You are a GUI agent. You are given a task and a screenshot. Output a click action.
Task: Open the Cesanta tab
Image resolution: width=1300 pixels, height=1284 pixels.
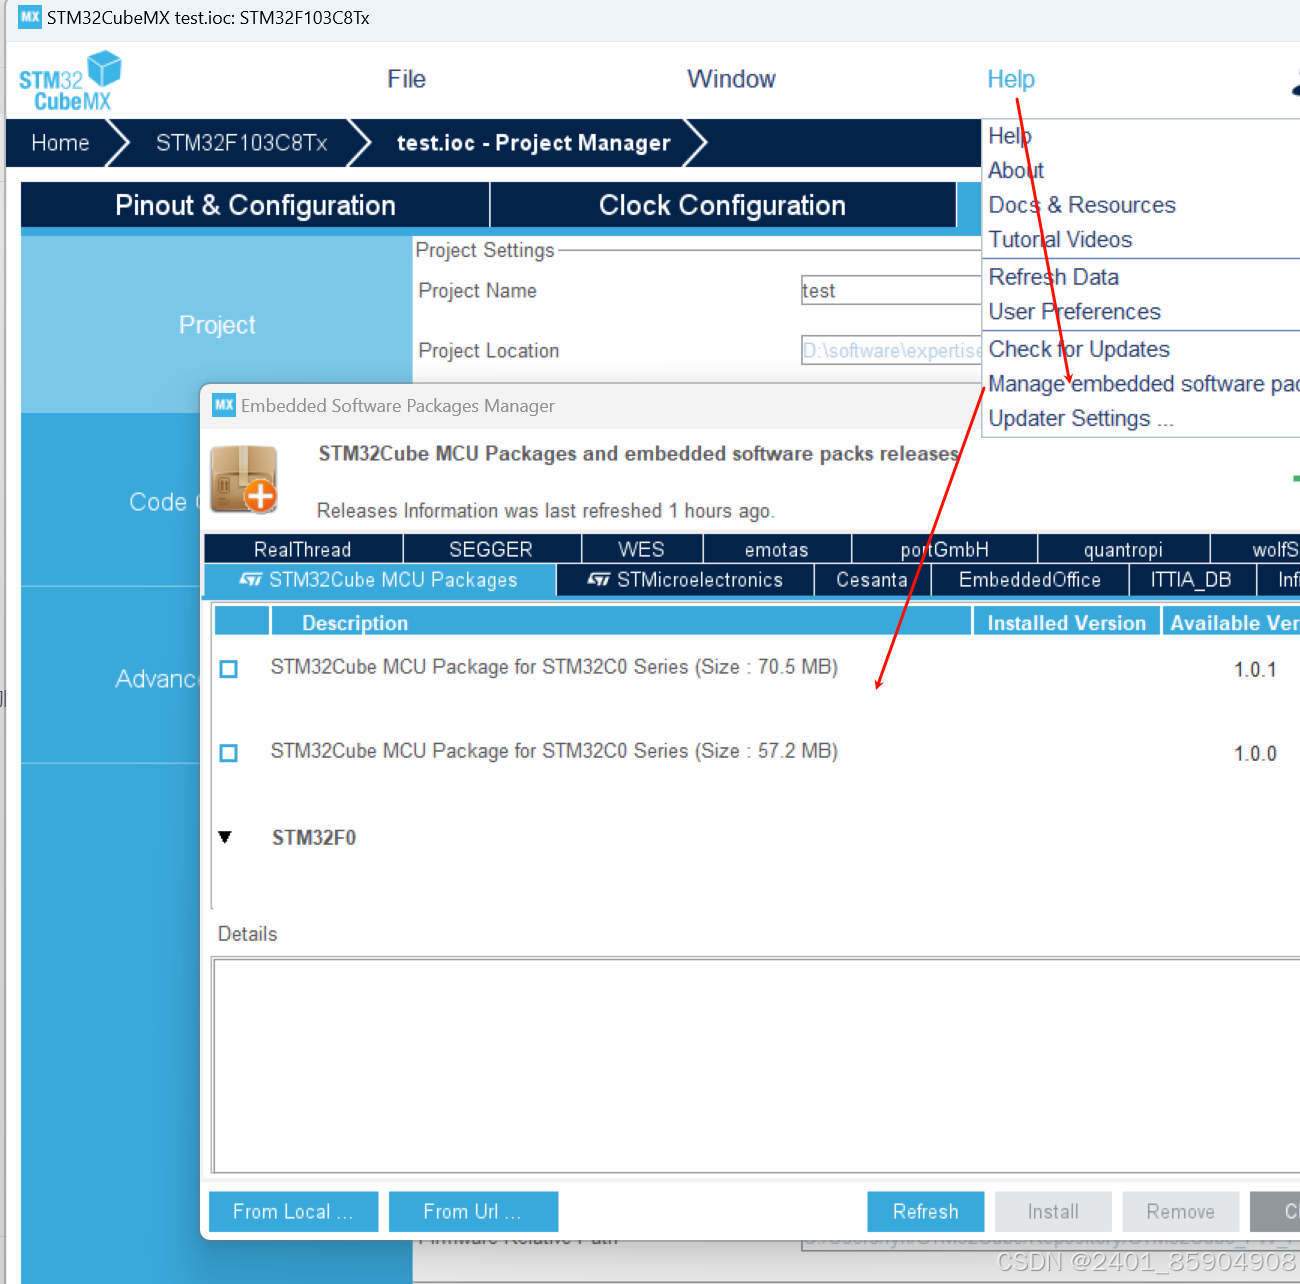pos(872,580)
